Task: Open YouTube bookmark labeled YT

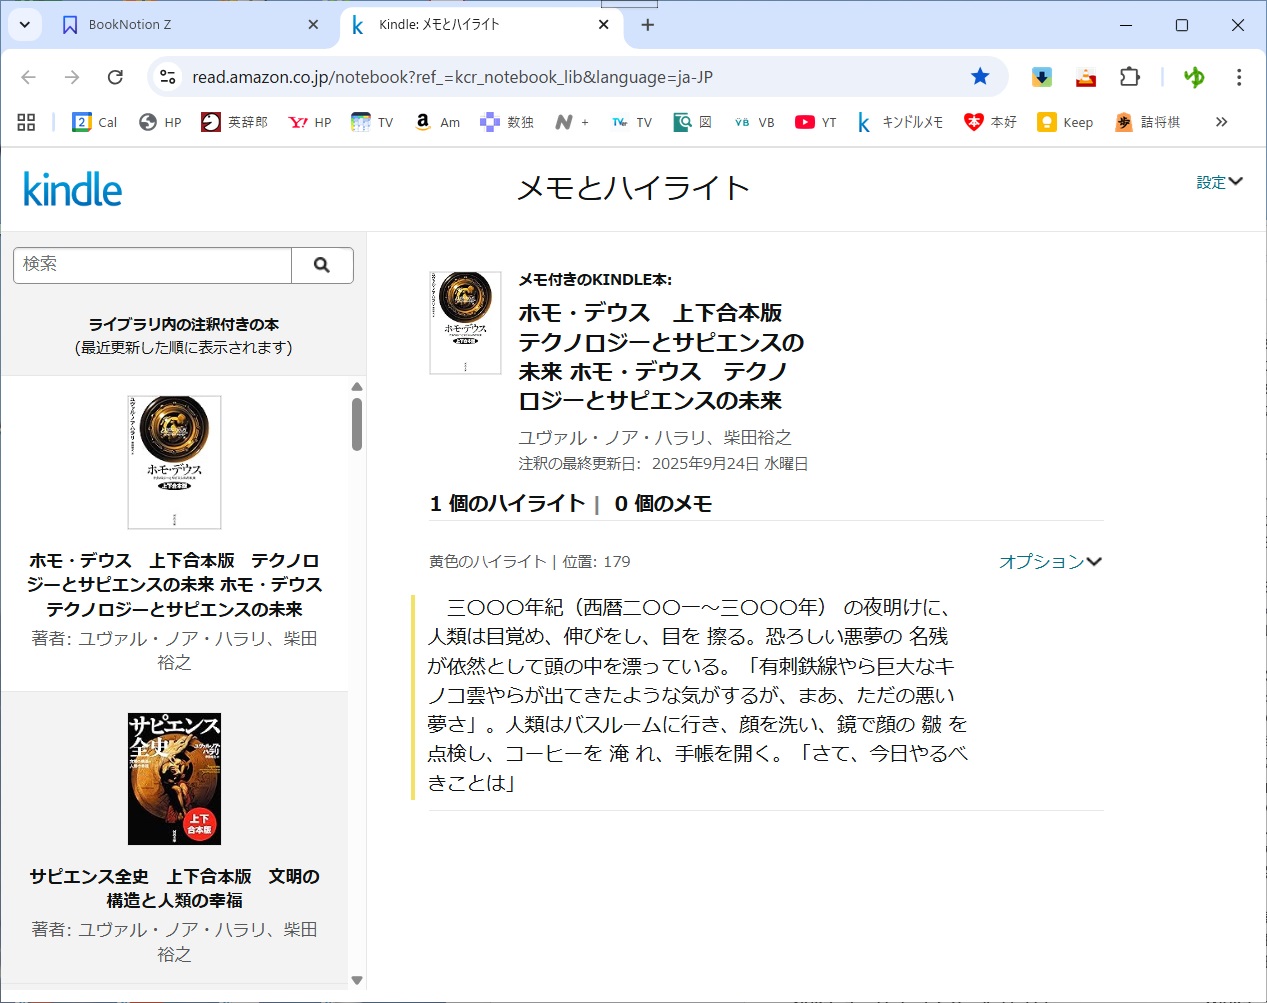Action: tap(815, 122)
